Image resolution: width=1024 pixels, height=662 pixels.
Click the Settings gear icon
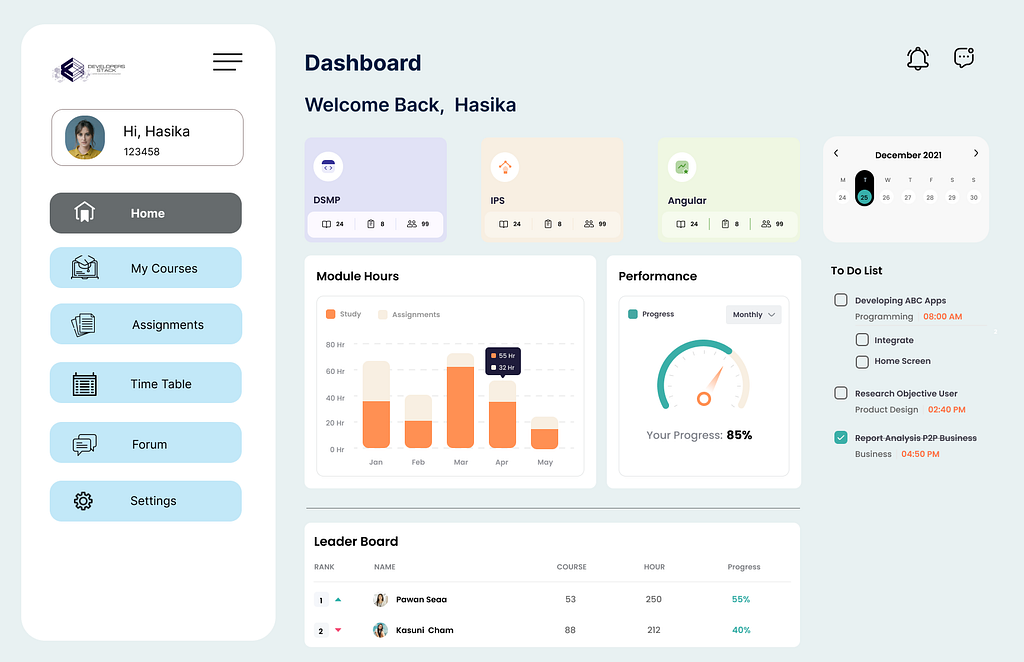point(85,500)
